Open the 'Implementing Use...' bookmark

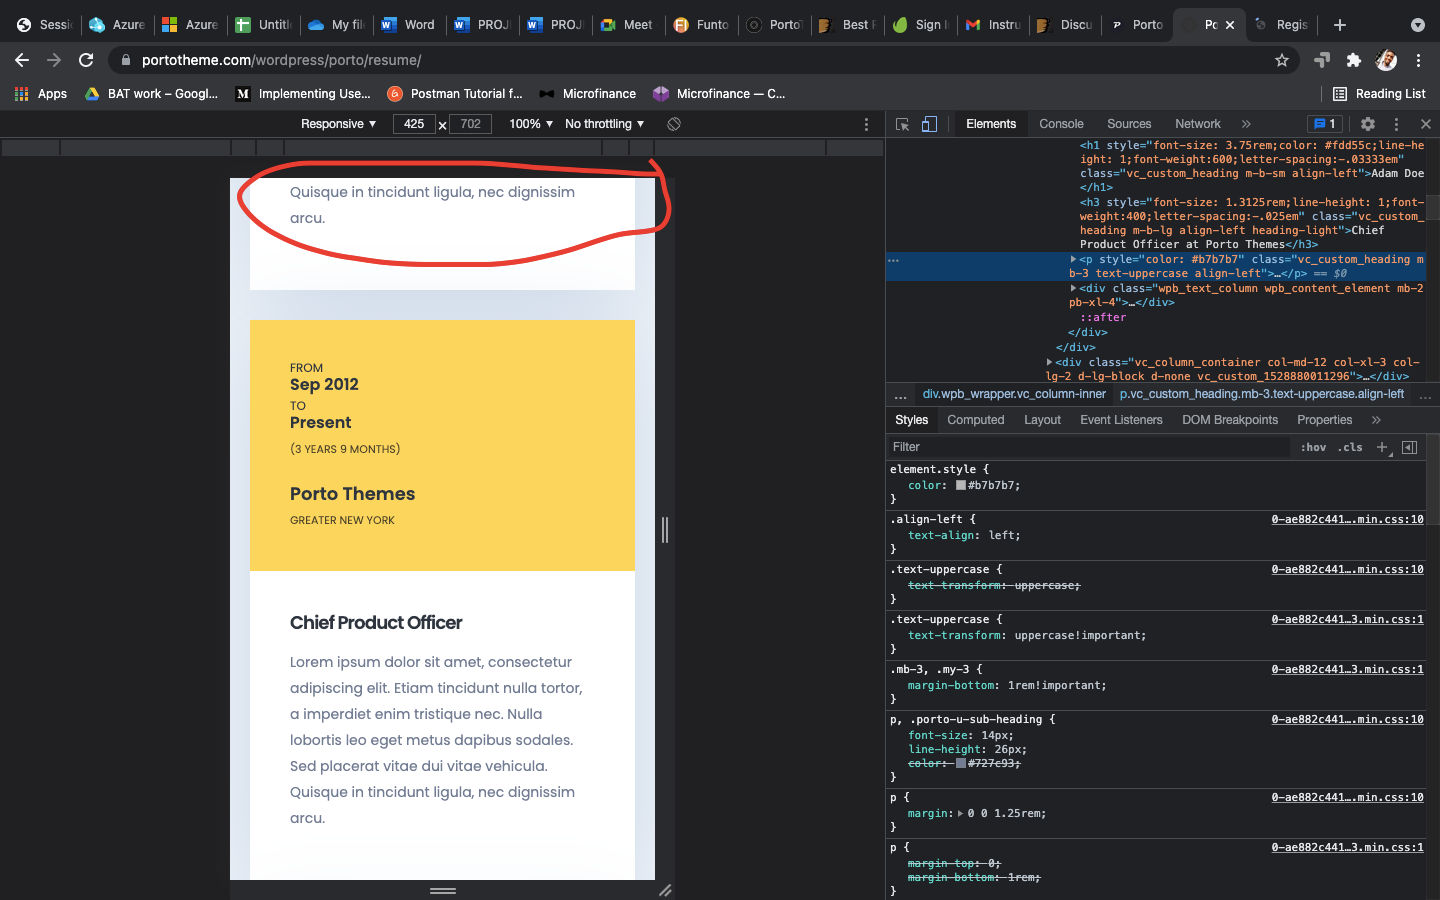303,93
